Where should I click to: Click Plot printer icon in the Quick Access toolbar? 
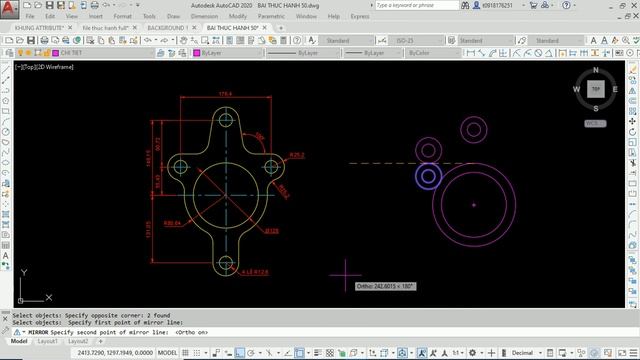click(x=94, y=5)
